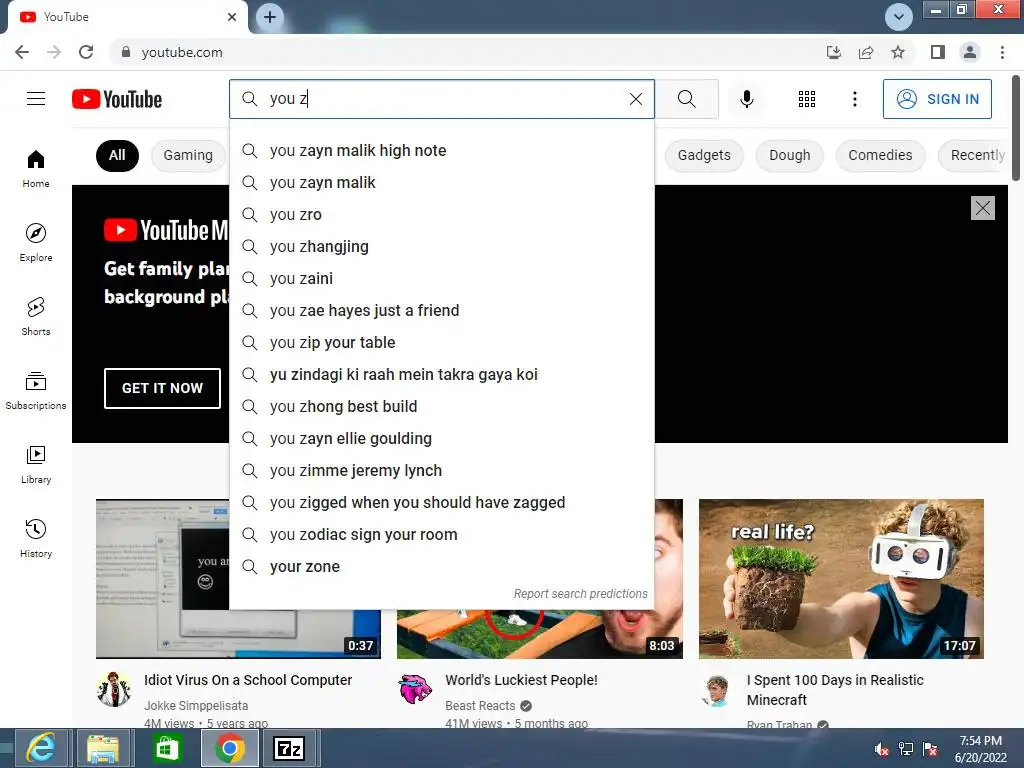Choose suggestion 'you zigged when you should have zagged'
Screen dimensions: 1024x768
point(441,503)
